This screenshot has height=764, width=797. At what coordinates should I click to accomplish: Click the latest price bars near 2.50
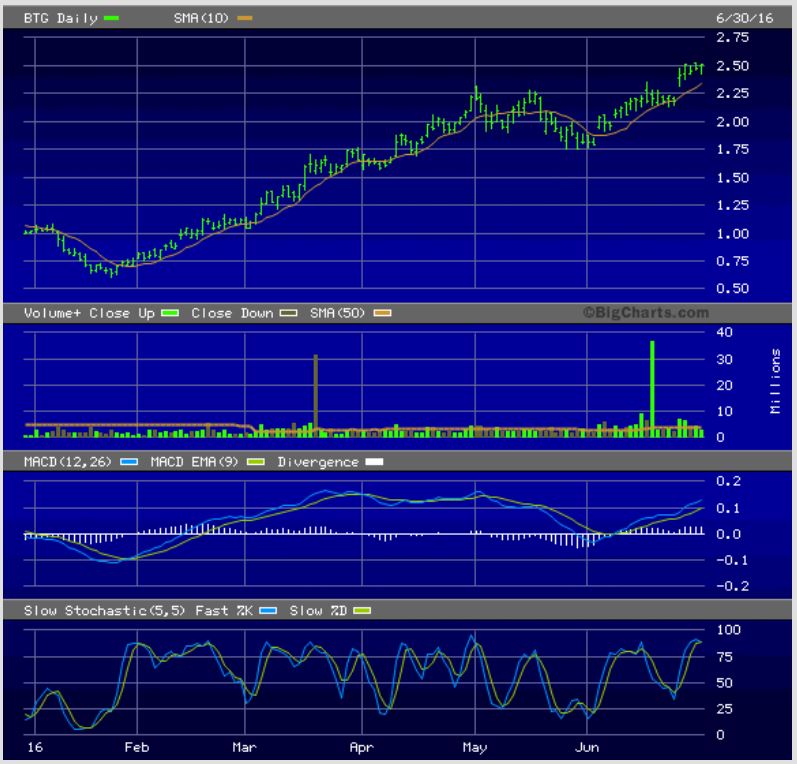click(691, 72)
